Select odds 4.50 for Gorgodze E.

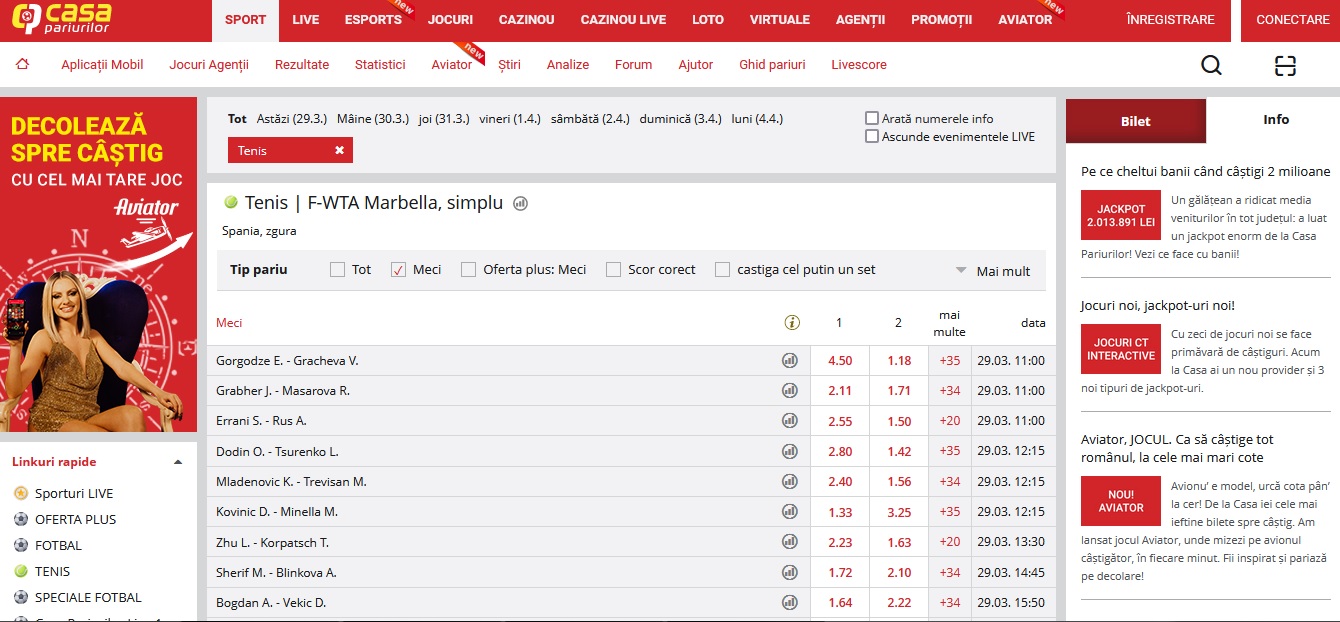840,360
